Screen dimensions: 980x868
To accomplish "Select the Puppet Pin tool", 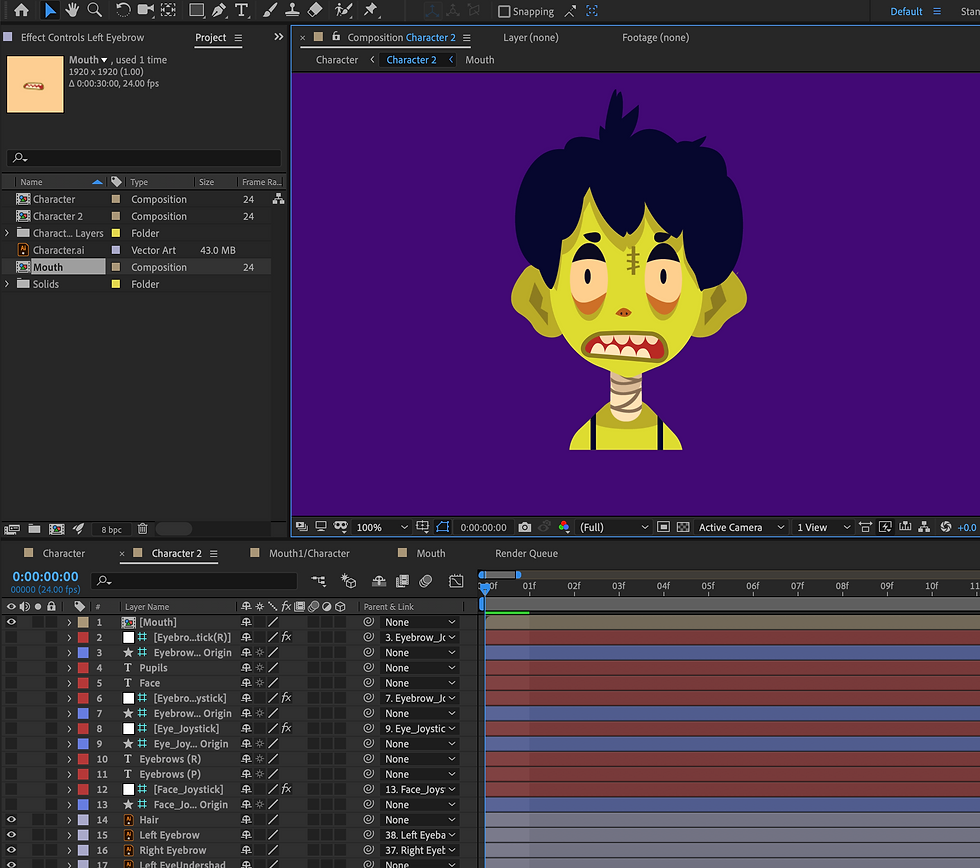I will [x=371, y=10].
